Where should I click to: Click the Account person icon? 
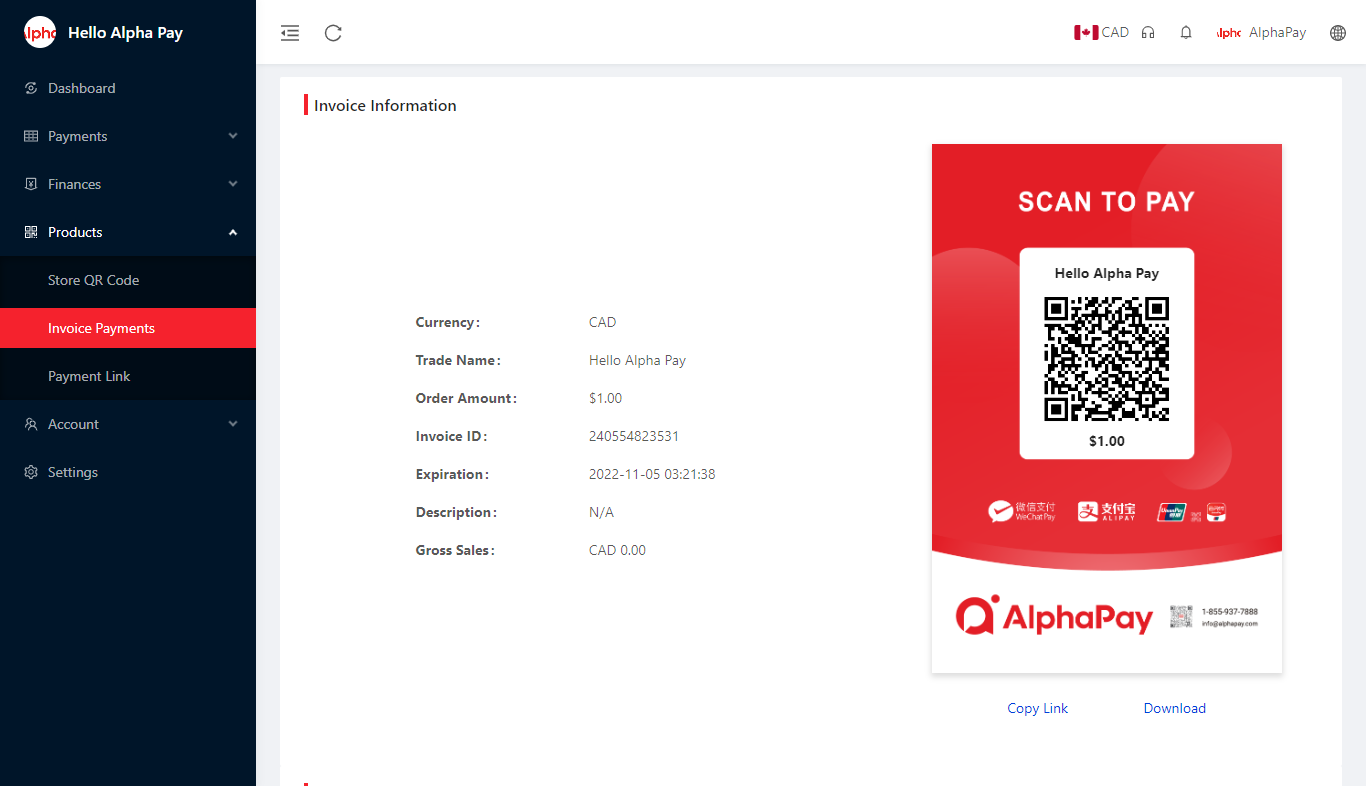pyautogui.click(x=31, y=424)
